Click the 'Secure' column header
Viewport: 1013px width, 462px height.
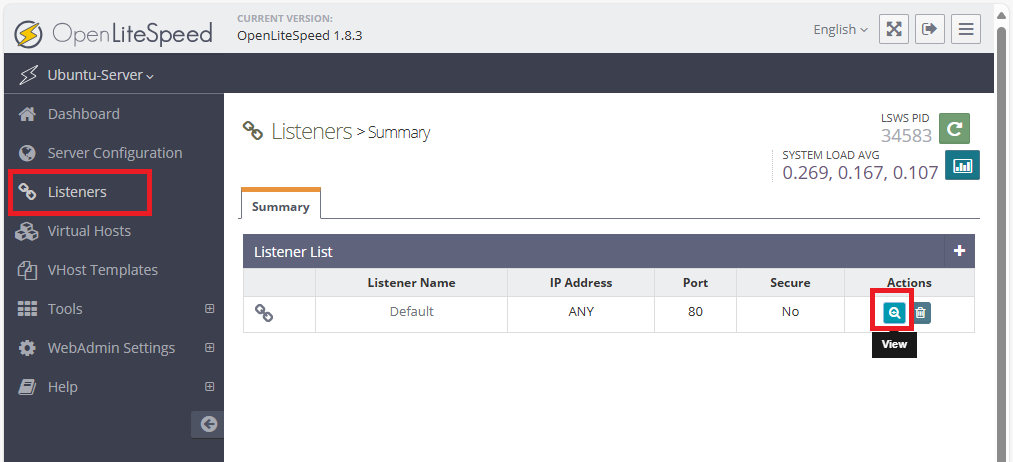point(790,282)
